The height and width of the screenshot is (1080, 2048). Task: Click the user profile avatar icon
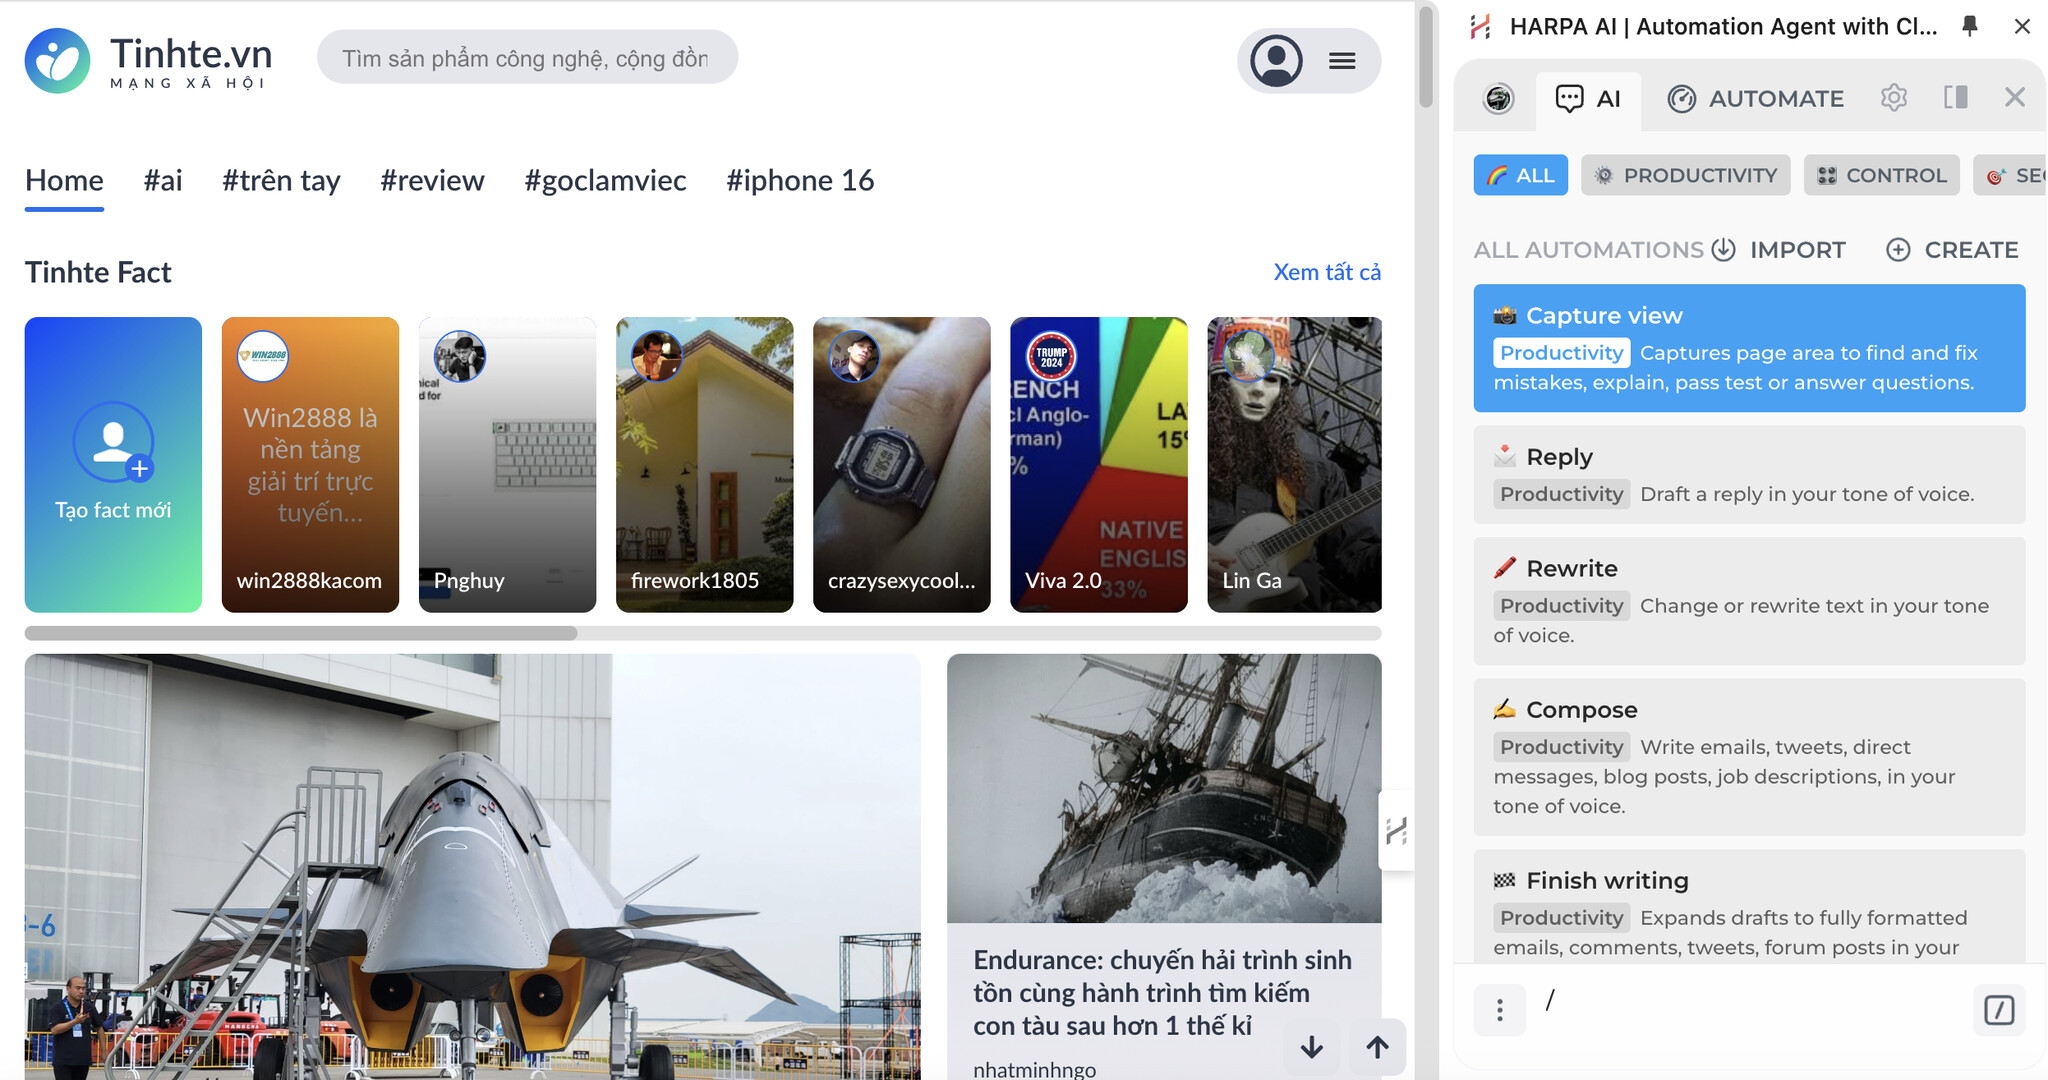(1273, 60)
